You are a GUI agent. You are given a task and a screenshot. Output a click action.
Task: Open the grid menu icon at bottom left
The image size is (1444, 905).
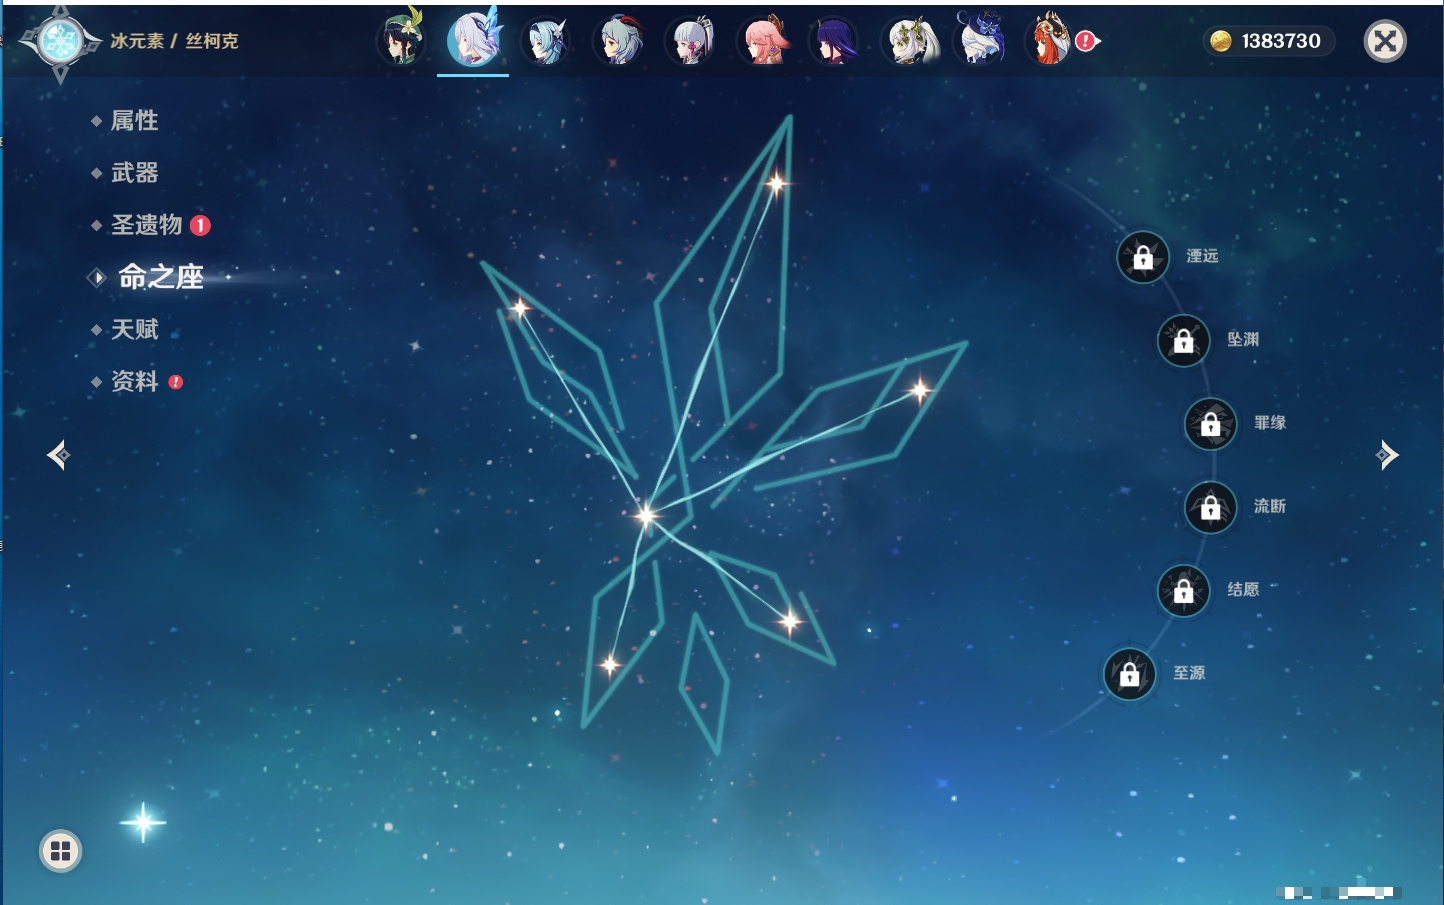[60, 851]
